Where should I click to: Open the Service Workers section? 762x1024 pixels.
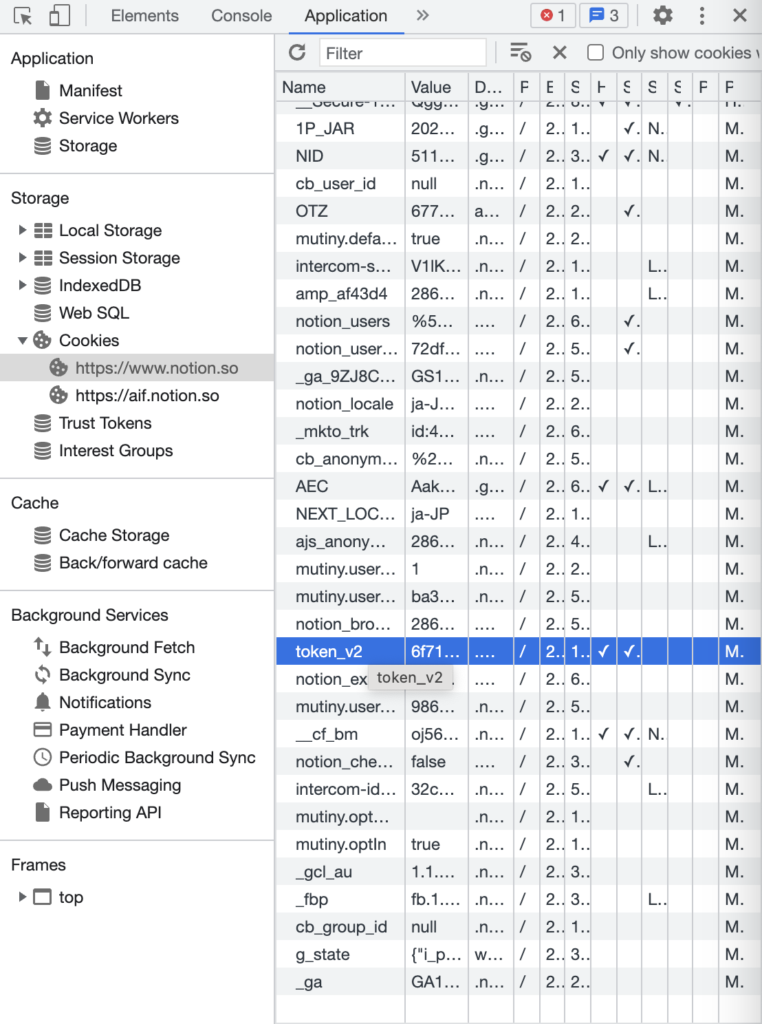pyautogui.click(x=118, y=118)
